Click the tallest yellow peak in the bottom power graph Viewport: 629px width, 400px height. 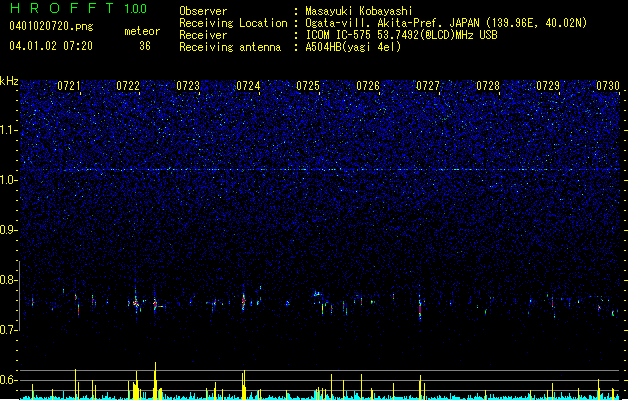coord(155,380)
